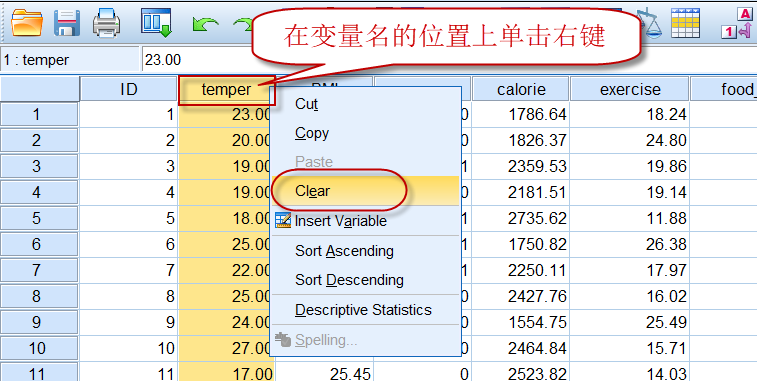757x381 pixels.
Task: Toggle Value Labels icon in toolbar
Action: (737, 23)
